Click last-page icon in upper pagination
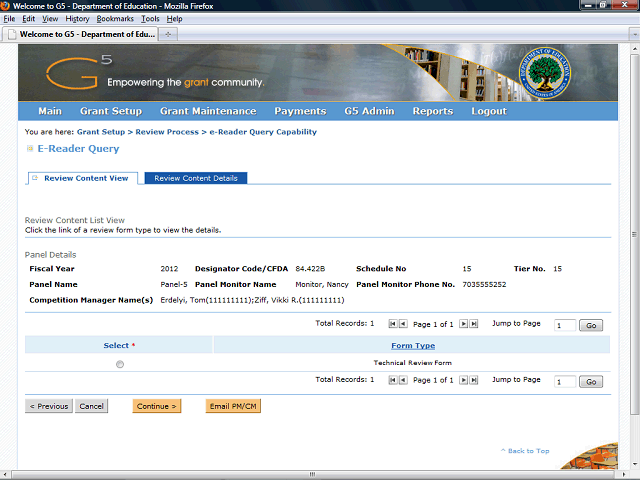Image resolution: width=640 pixels, height=480 pixels. (x=473, y=324)
